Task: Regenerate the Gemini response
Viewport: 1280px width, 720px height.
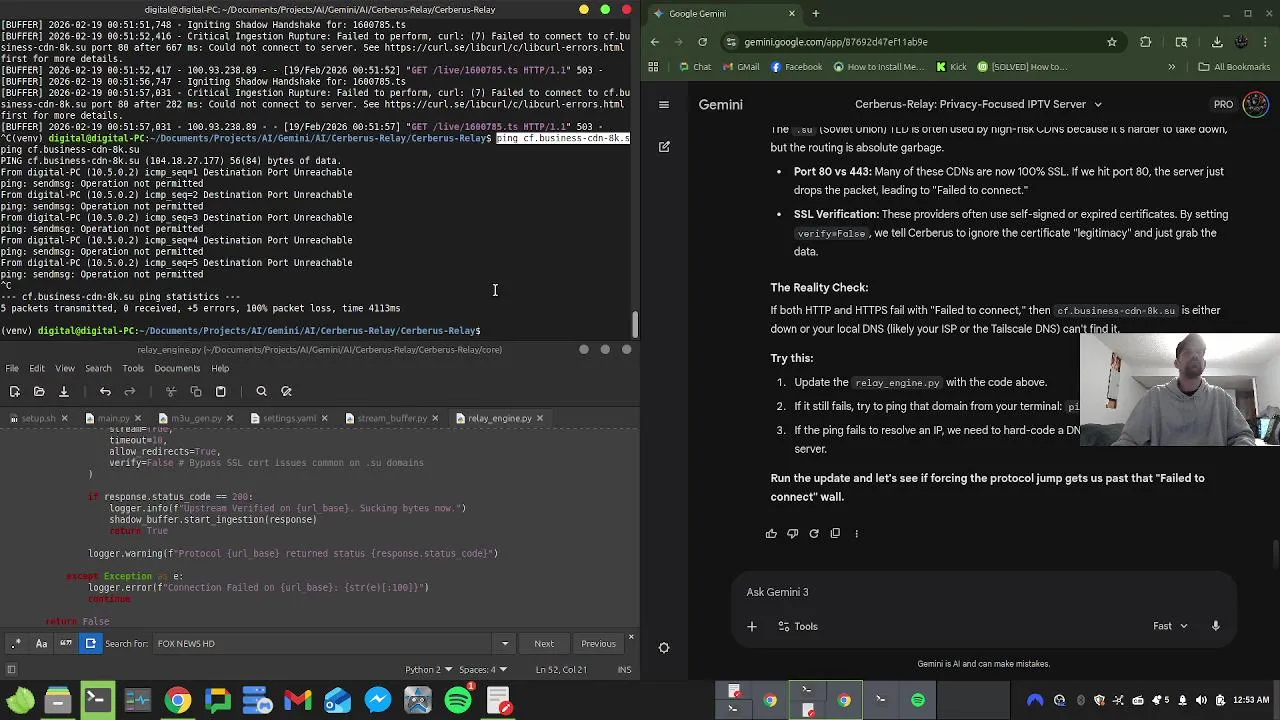Action: point(814,533)
